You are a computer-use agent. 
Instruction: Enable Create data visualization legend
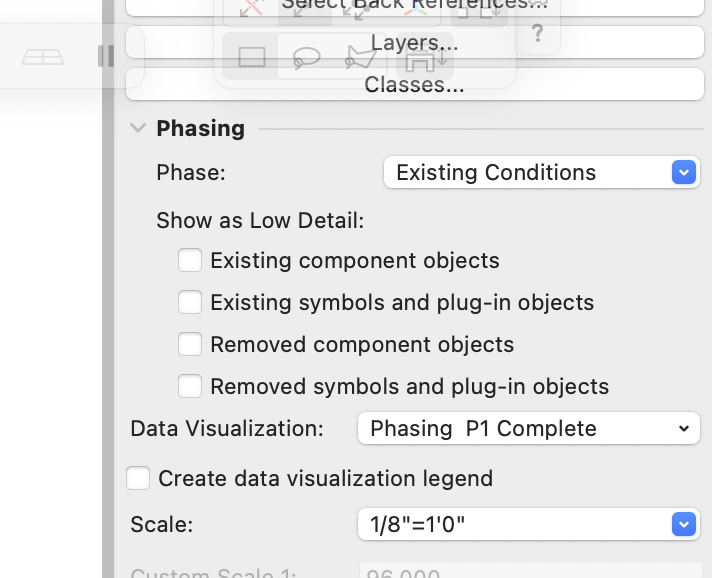[138, 479]
